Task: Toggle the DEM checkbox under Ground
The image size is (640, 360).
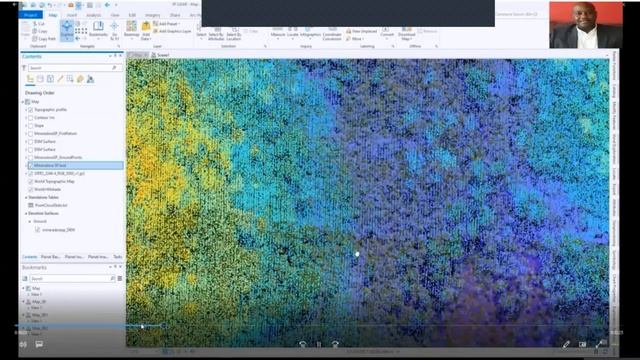Action: pyautogui.click(x=38, y=230)
